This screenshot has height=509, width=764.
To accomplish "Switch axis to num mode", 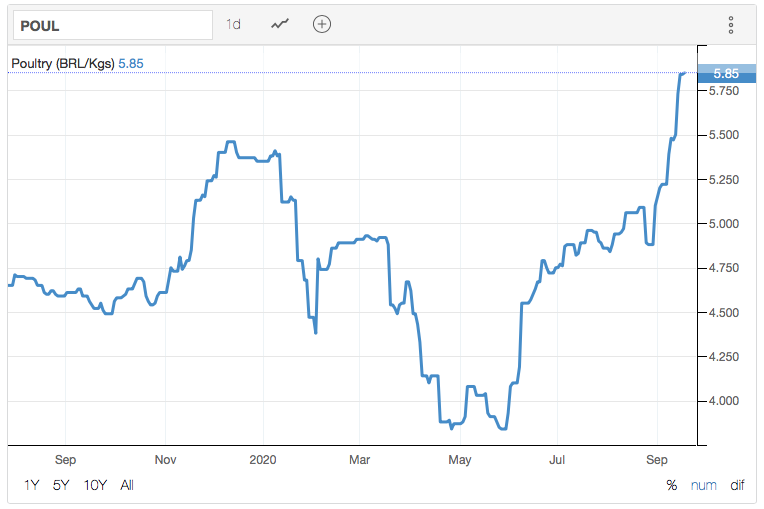I will coord(704,485).
